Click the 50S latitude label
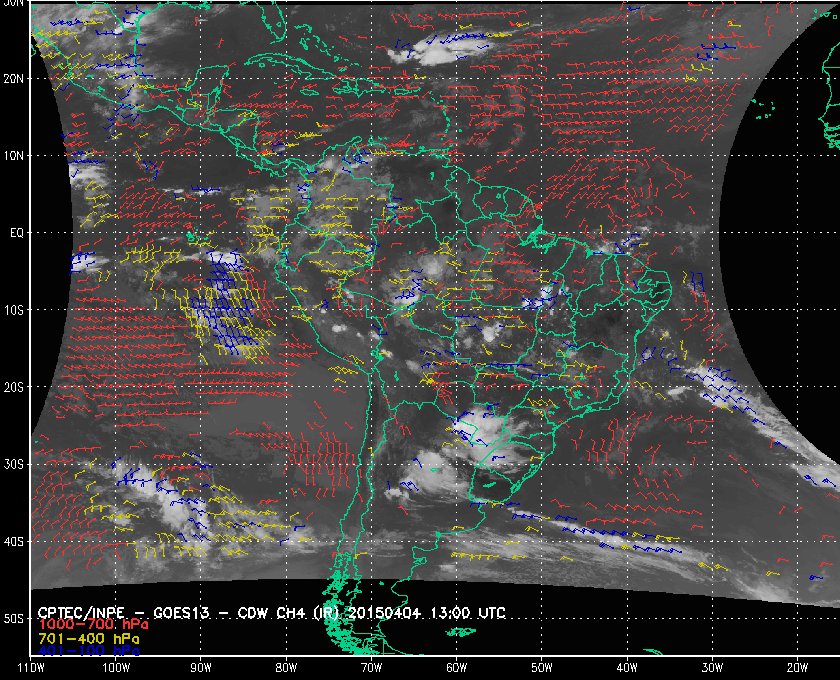 pos(13,618)
